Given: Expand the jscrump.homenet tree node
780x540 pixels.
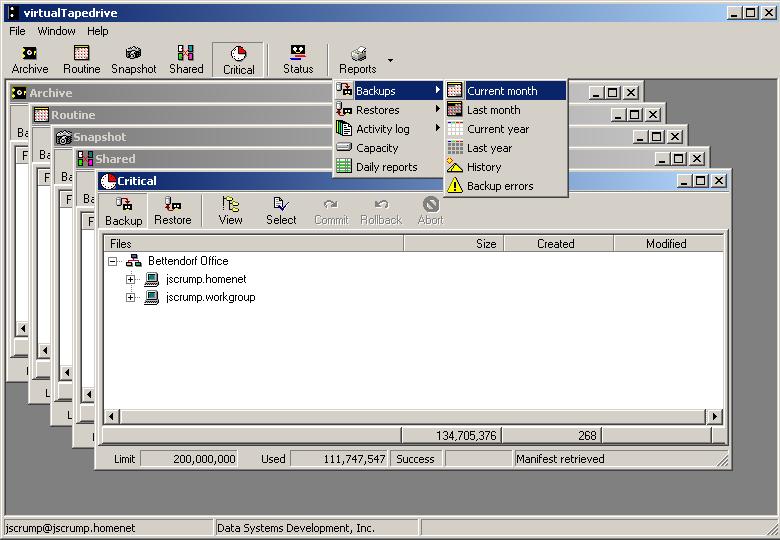Looking at the screenshot, I should [130, 279].
